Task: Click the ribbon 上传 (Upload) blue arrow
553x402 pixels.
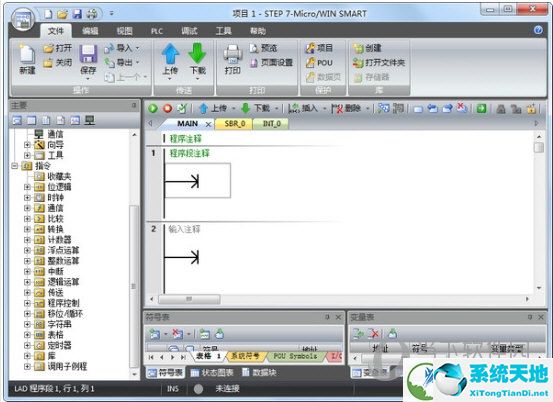Action: coord(170,54)
